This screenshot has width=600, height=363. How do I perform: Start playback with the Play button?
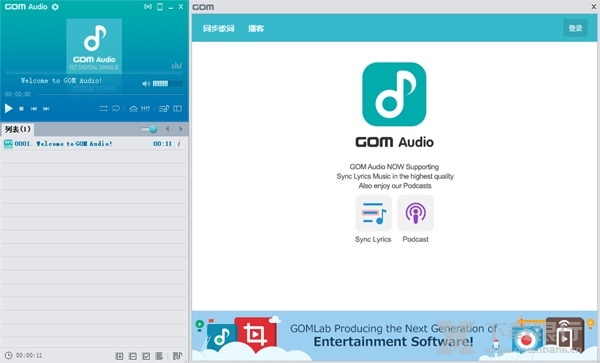[x=8, y=109]
